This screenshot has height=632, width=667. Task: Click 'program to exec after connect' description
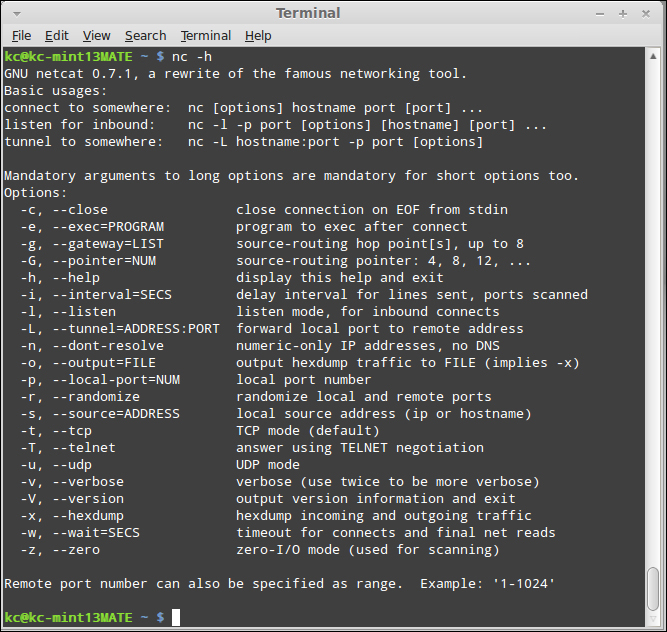click(x=352, y=227)
